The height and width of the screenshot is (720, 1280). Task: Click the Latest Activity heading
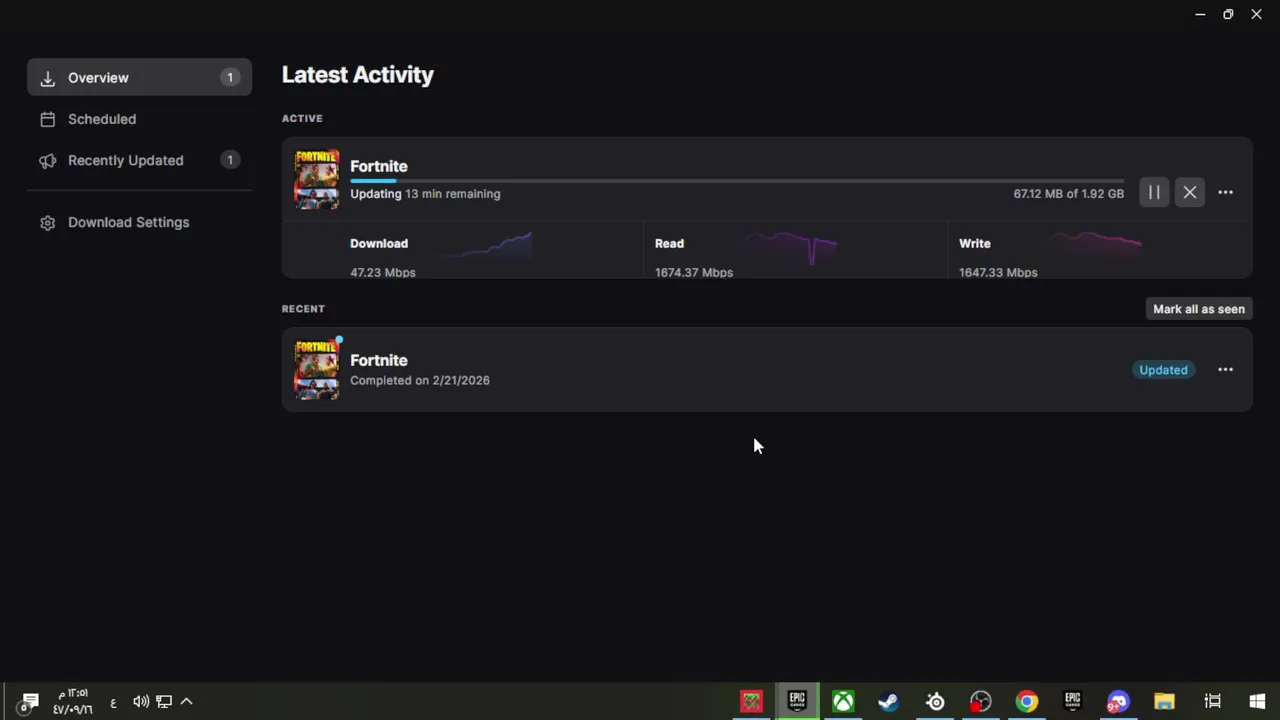[358, 75]
